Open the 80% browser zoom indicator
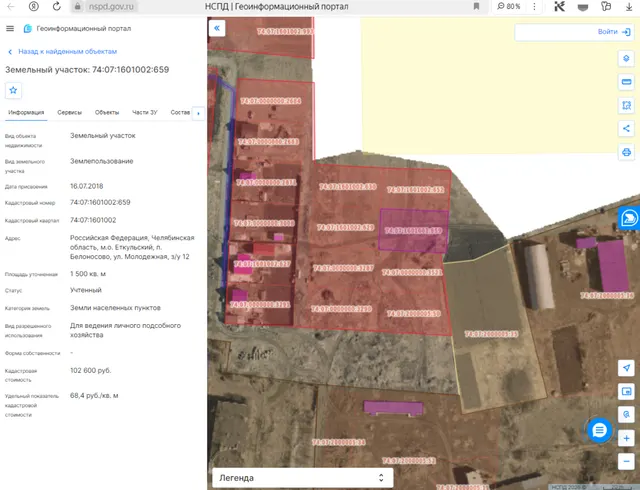 tap(509, 6)
